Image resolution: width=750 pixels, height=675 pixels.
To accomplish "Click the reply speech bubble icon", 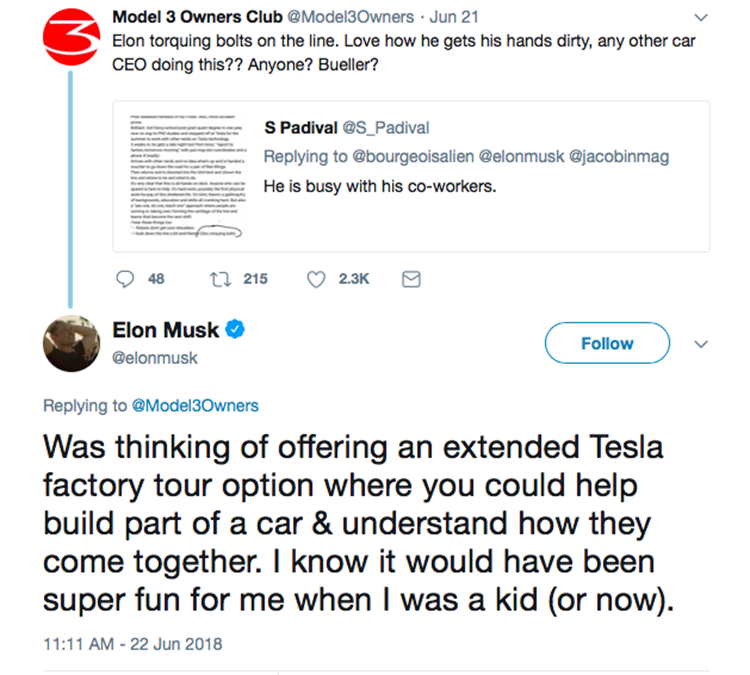I will click(x=125, y=279).
